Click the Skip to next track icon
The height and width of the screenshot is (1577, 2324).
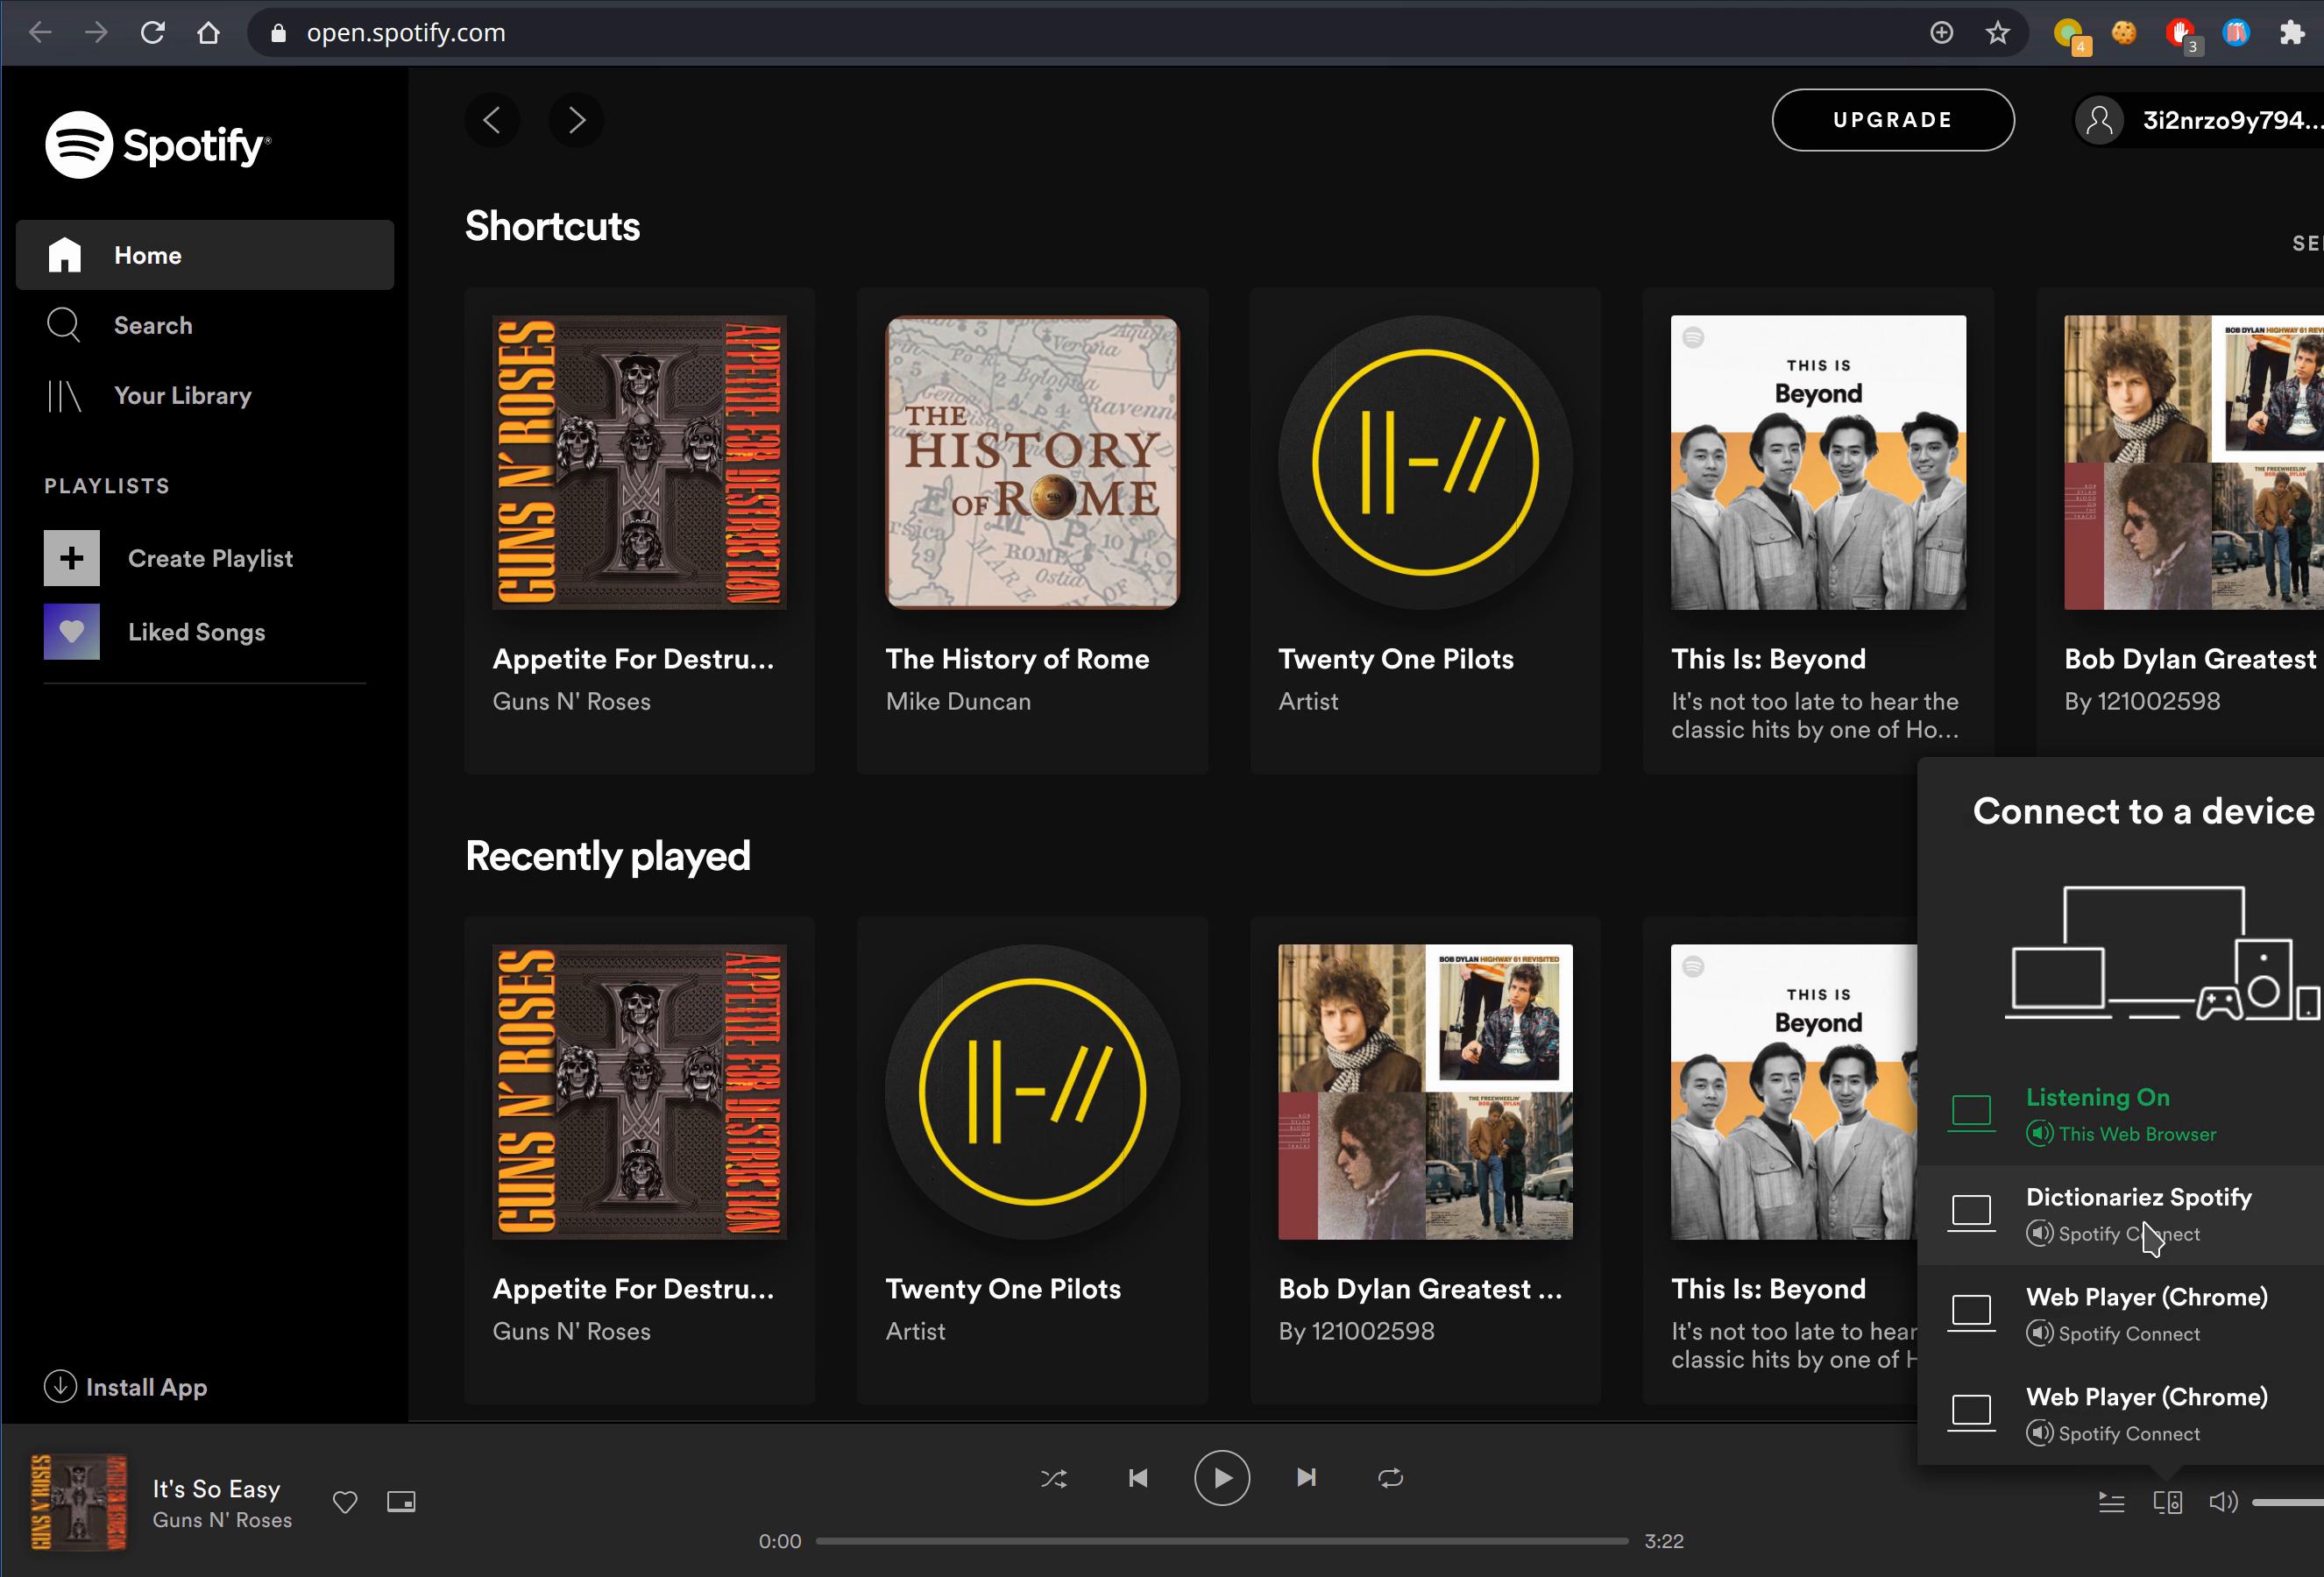click(x=1307, y=1476)
